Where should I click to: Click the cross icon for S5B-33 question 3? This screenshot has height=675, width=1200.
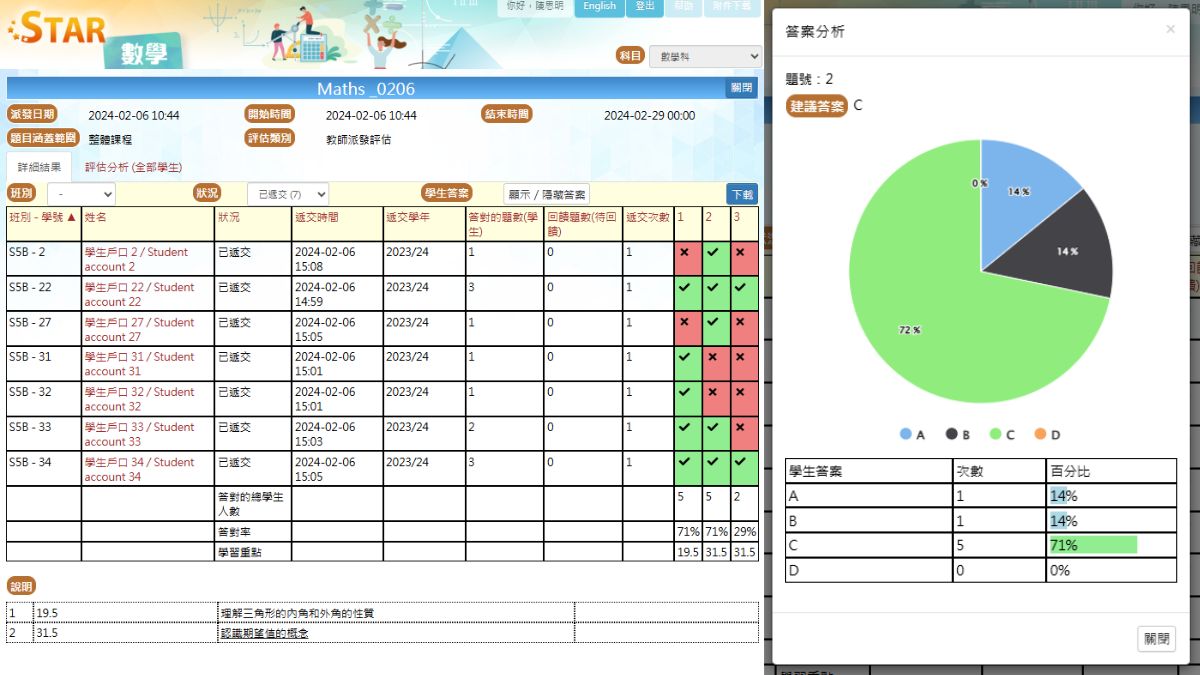pyautogui.click(x=740, y=428)
